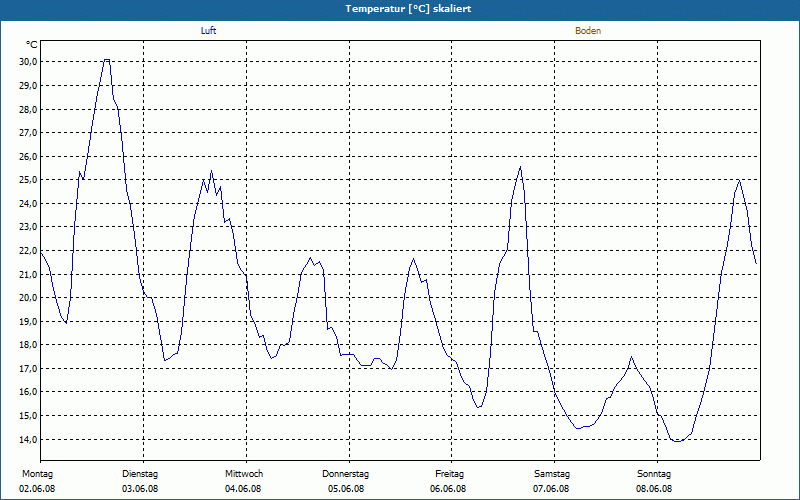
Task: Select the 29,0 y-axis value
Action: (x=29, y=86)
